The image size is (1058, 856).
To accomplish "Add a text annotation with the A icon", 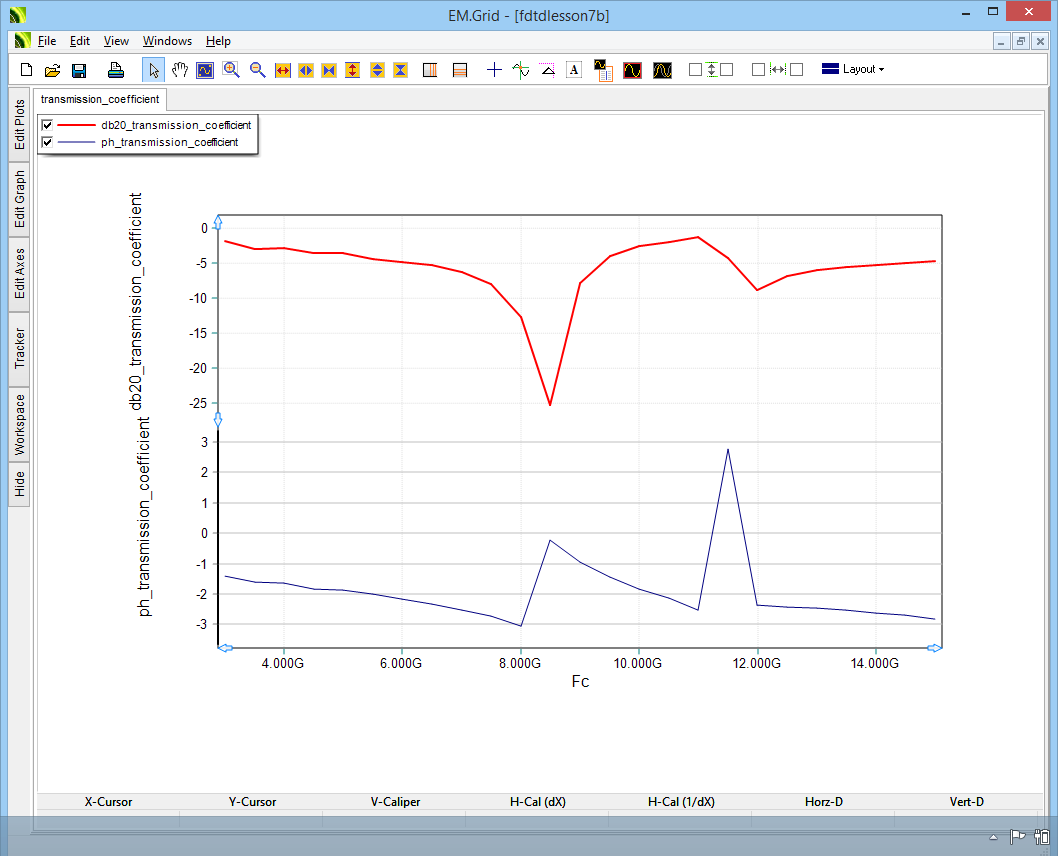I will pyautogui.click(x=574, y=70).
